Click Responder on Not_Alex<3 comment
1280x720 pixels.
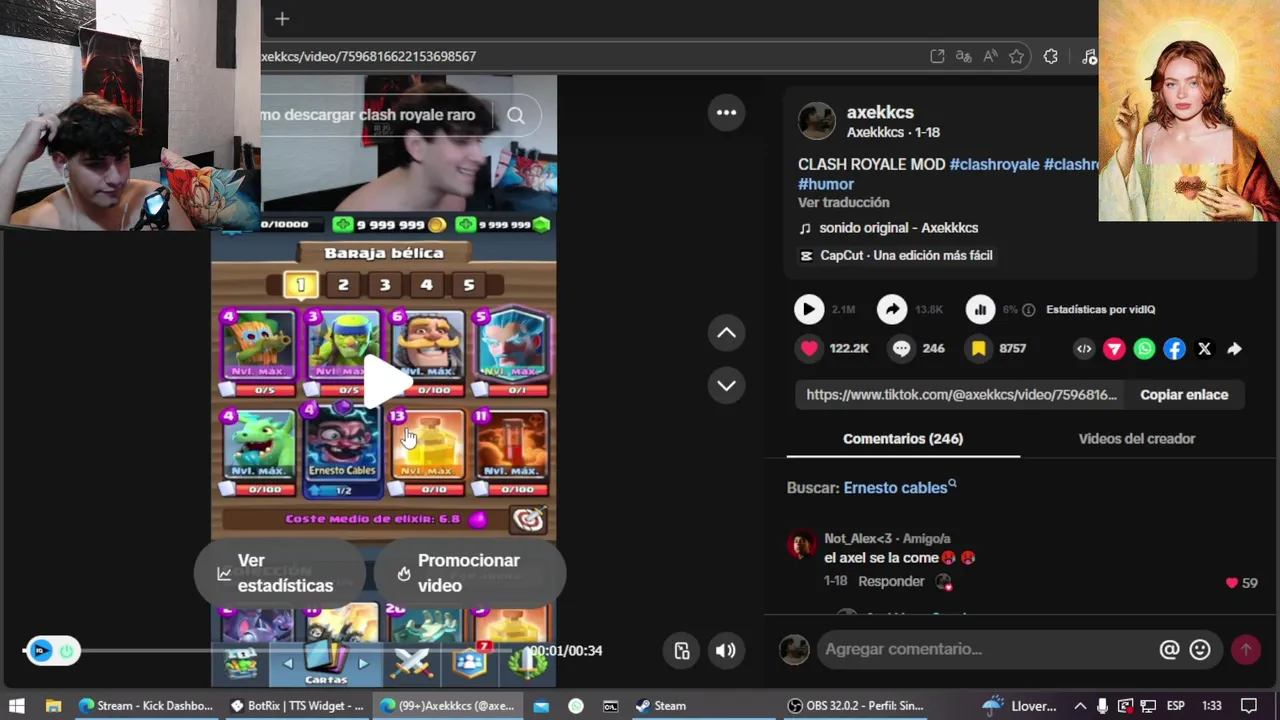[891, 582]
